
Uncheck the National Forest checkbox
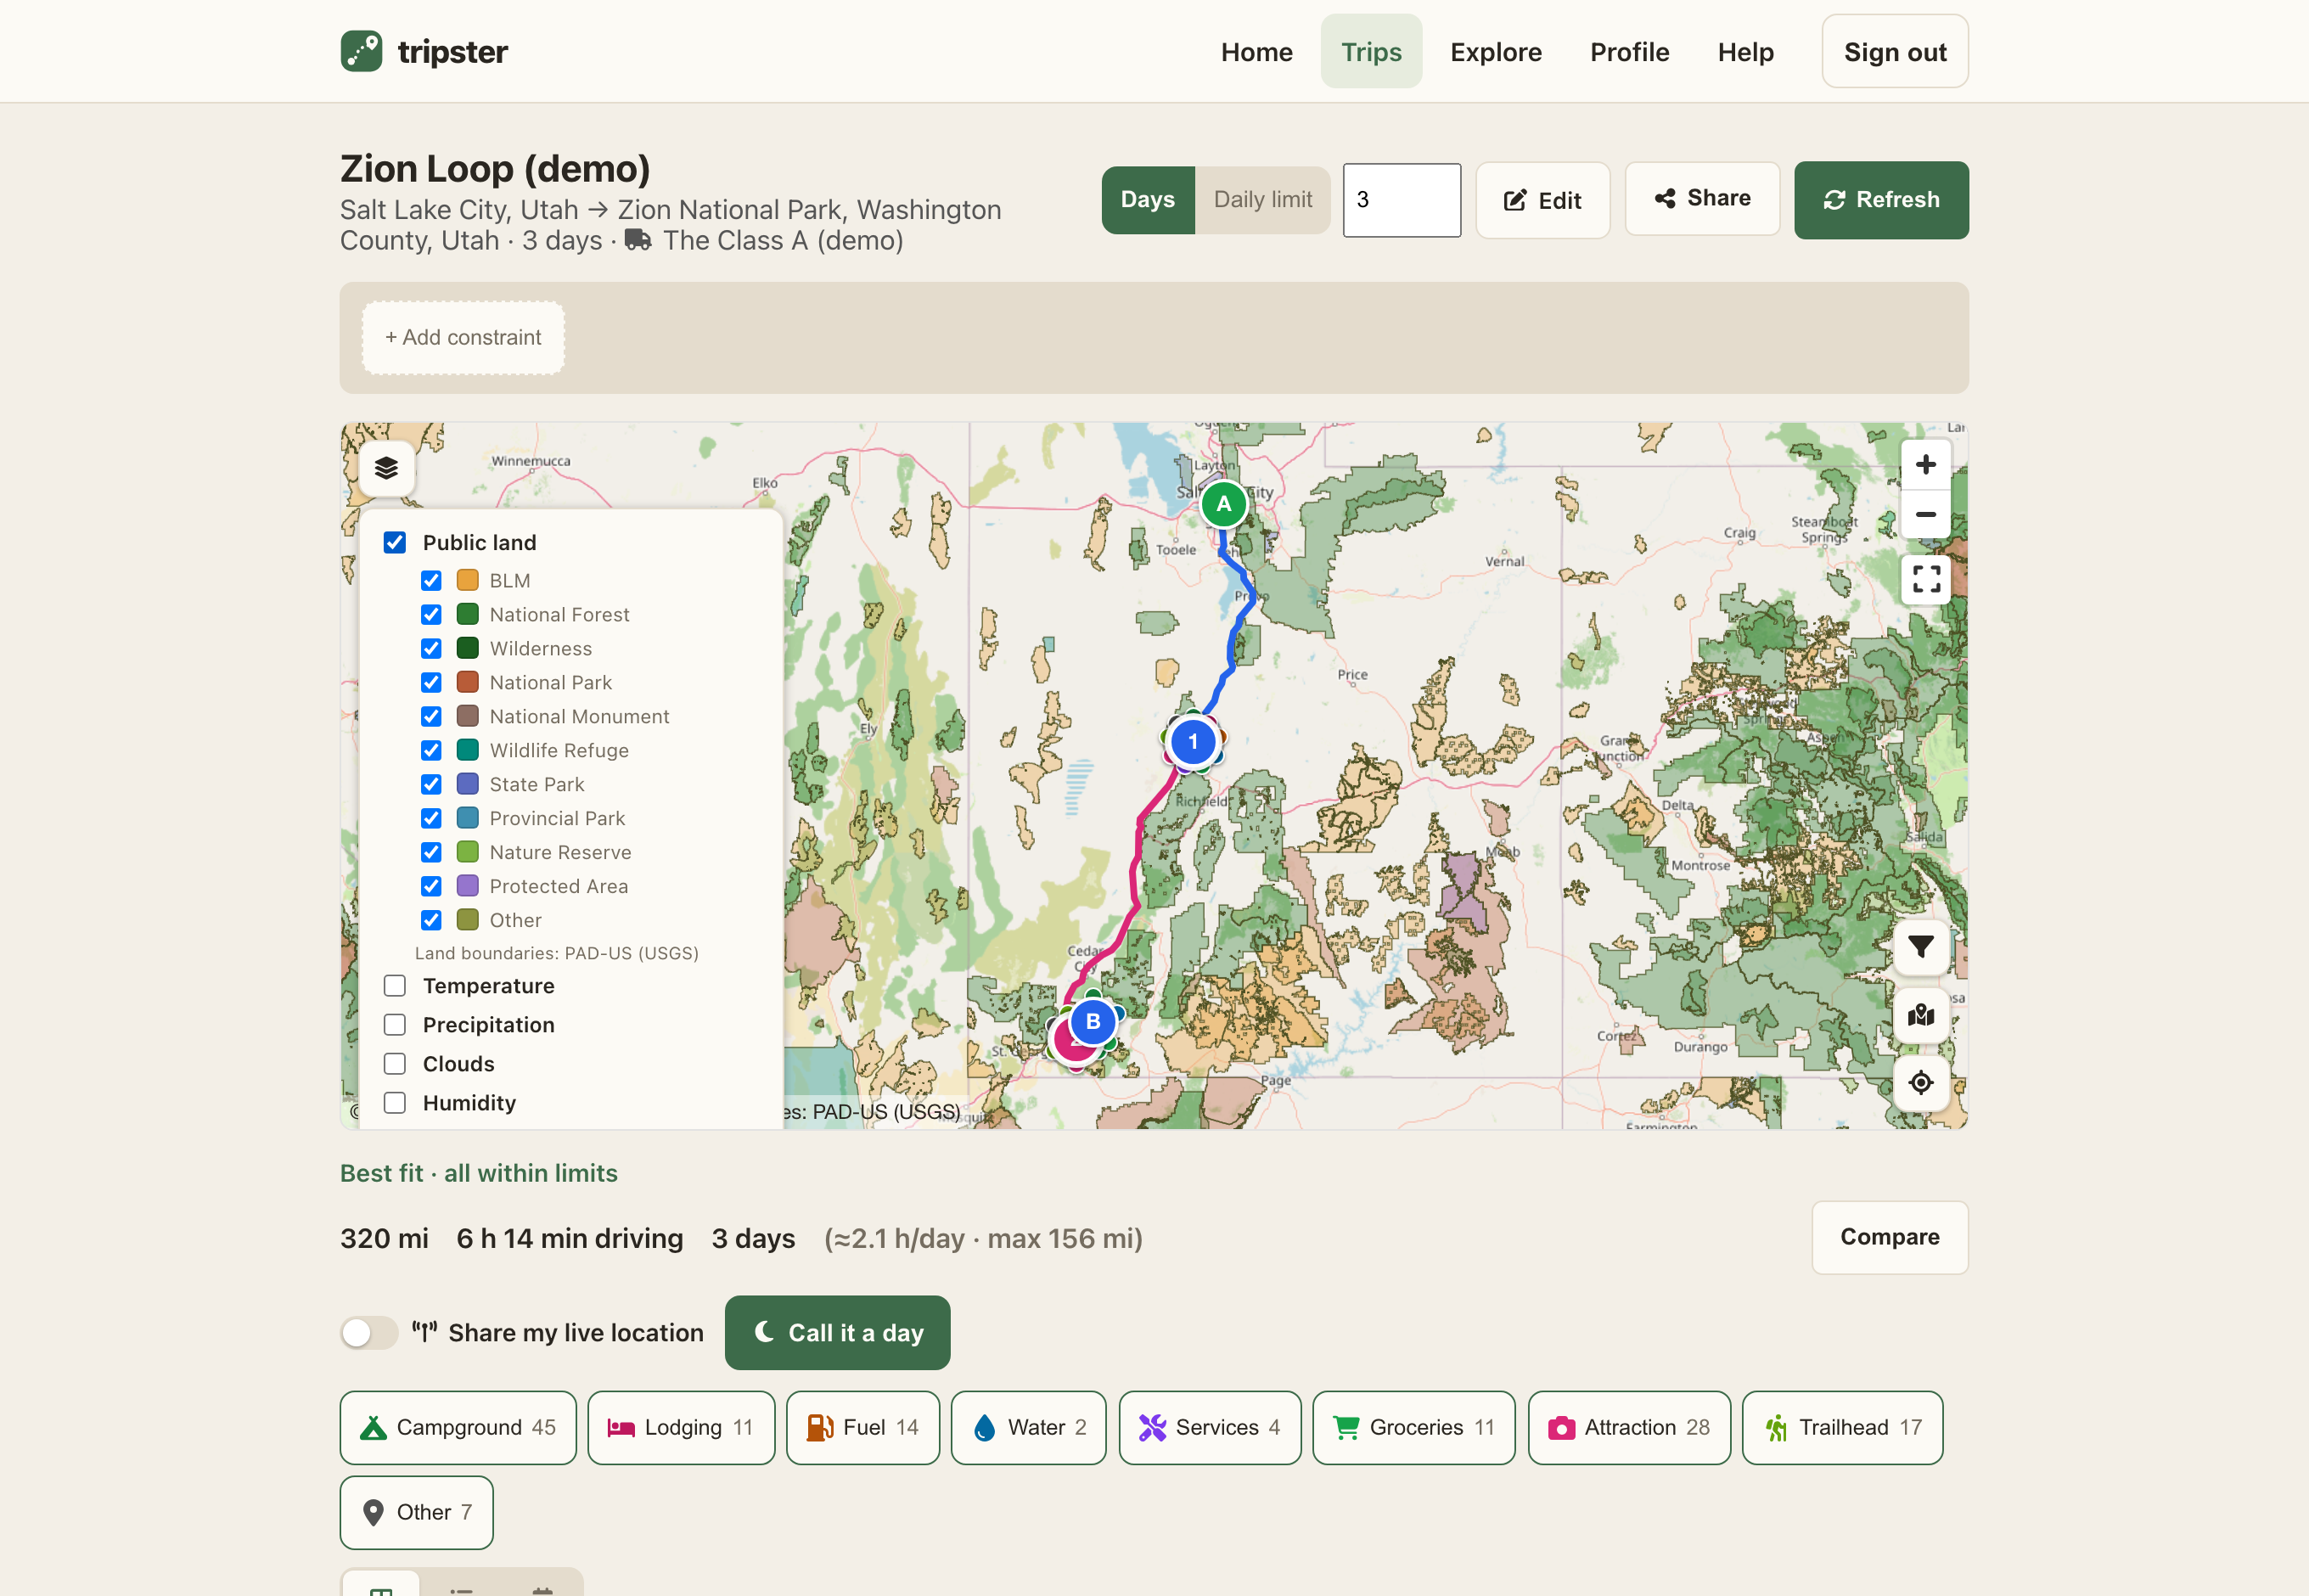[x=431, y=615]
